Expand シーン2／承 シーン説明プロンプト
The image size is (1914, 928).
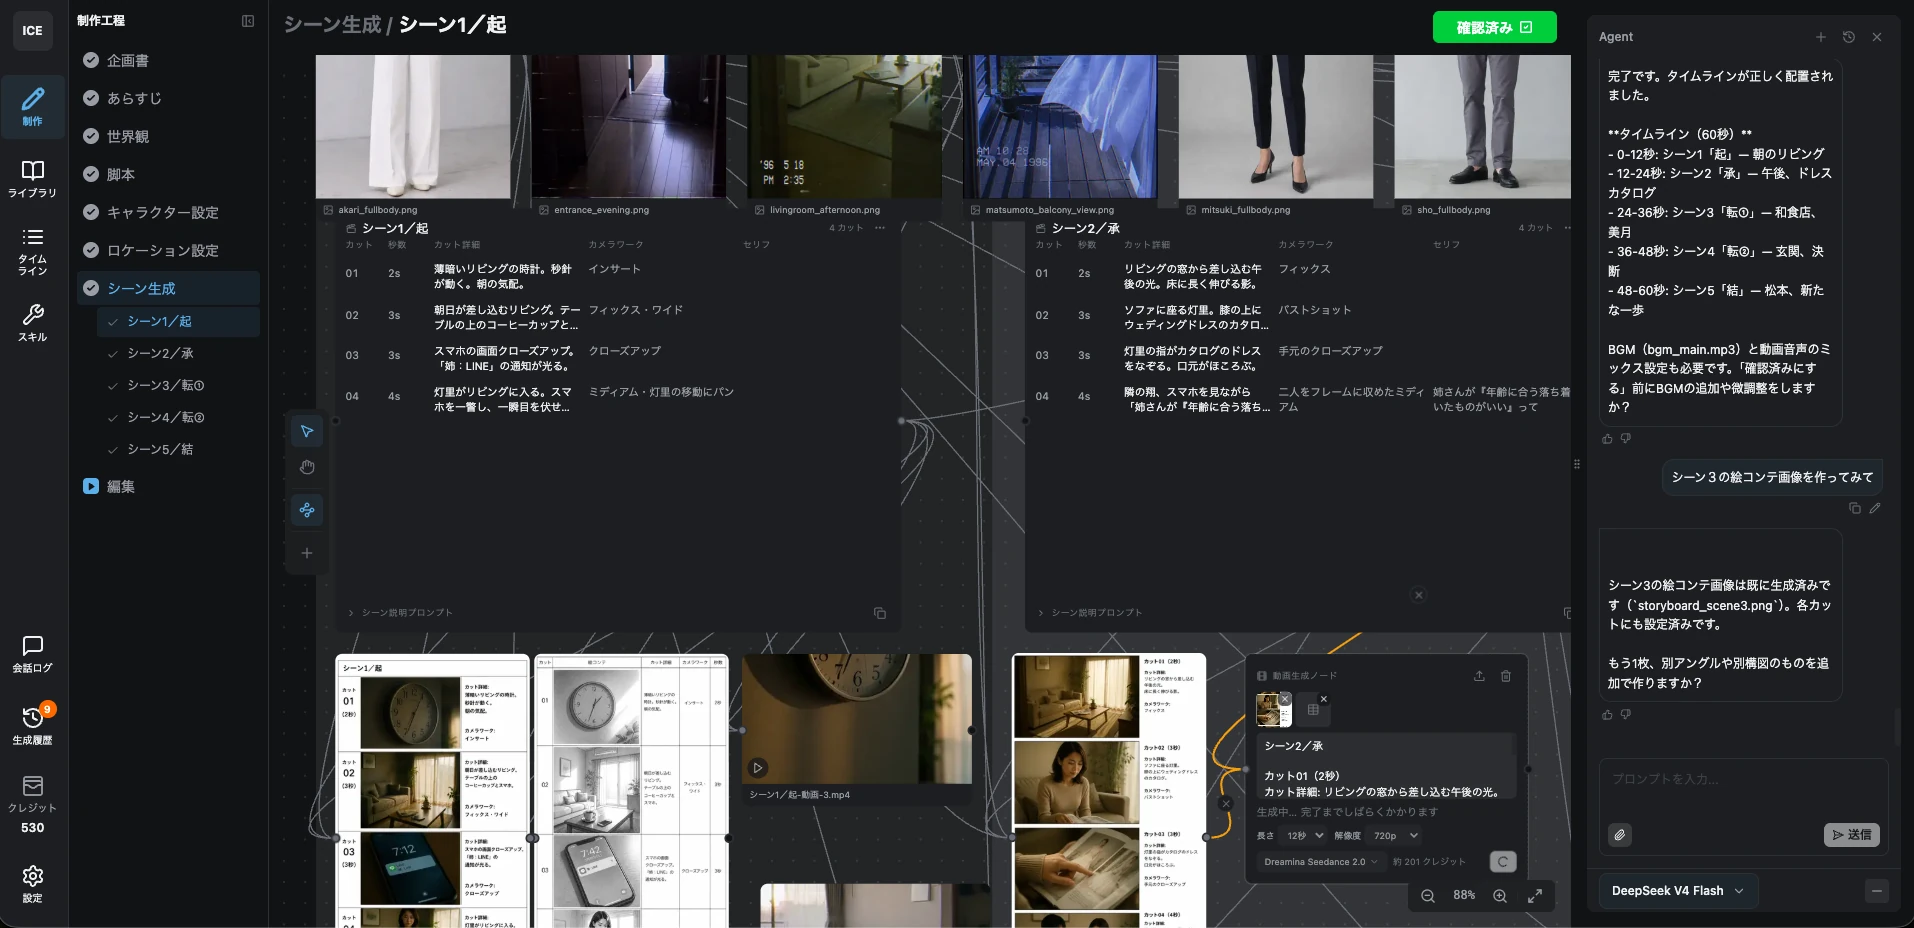[1090, 613]
